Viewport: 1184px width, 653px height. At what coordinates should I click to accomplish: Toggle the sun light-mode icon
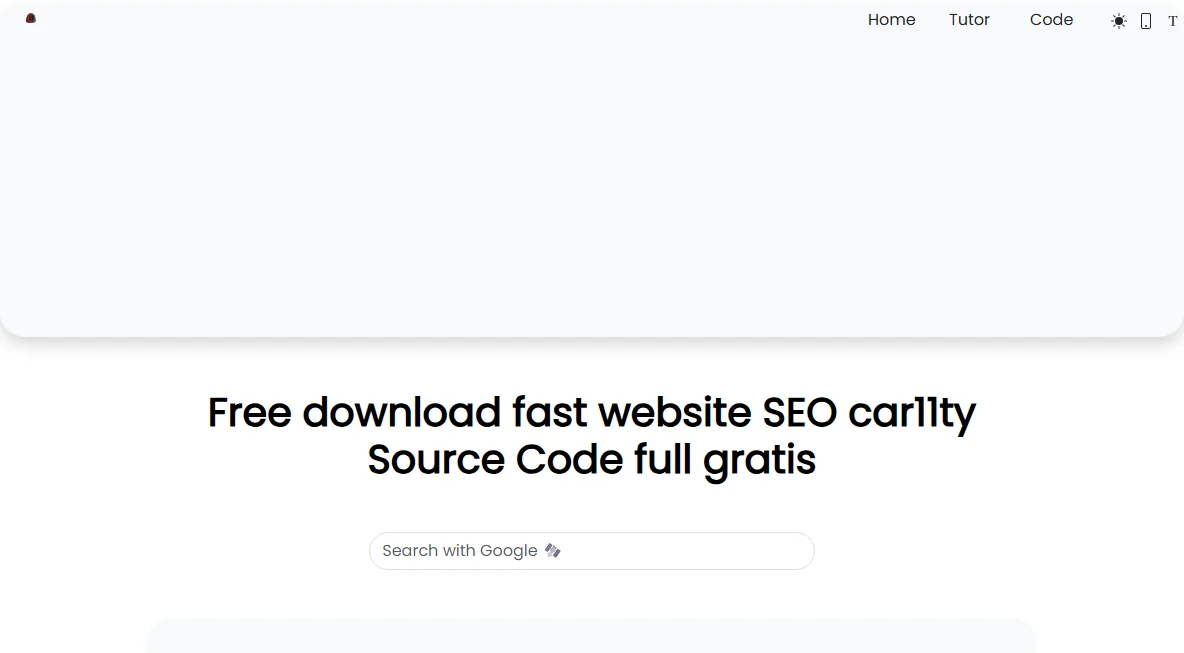[1119, 21]
